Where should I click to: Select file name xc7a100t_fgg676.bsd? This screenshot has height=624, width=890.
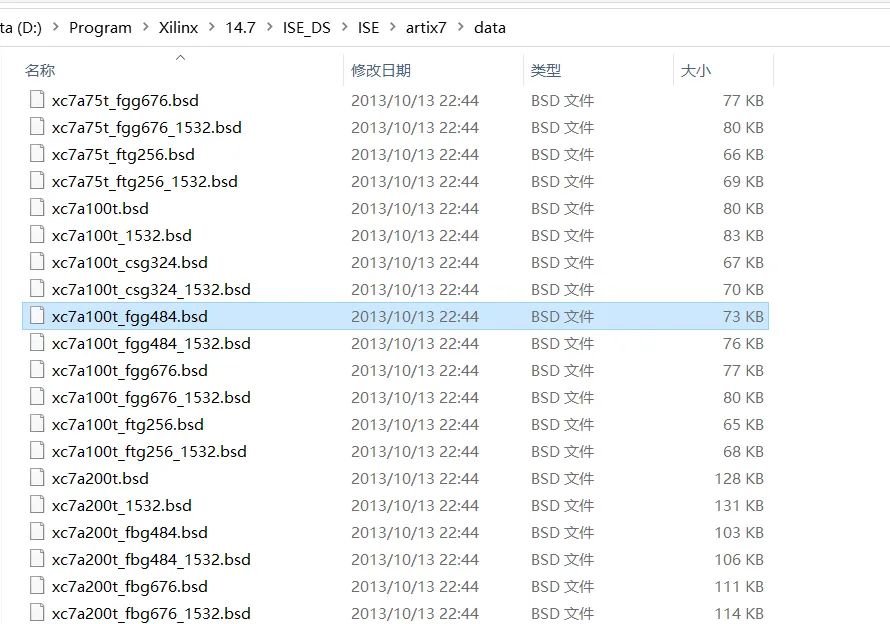129,370
